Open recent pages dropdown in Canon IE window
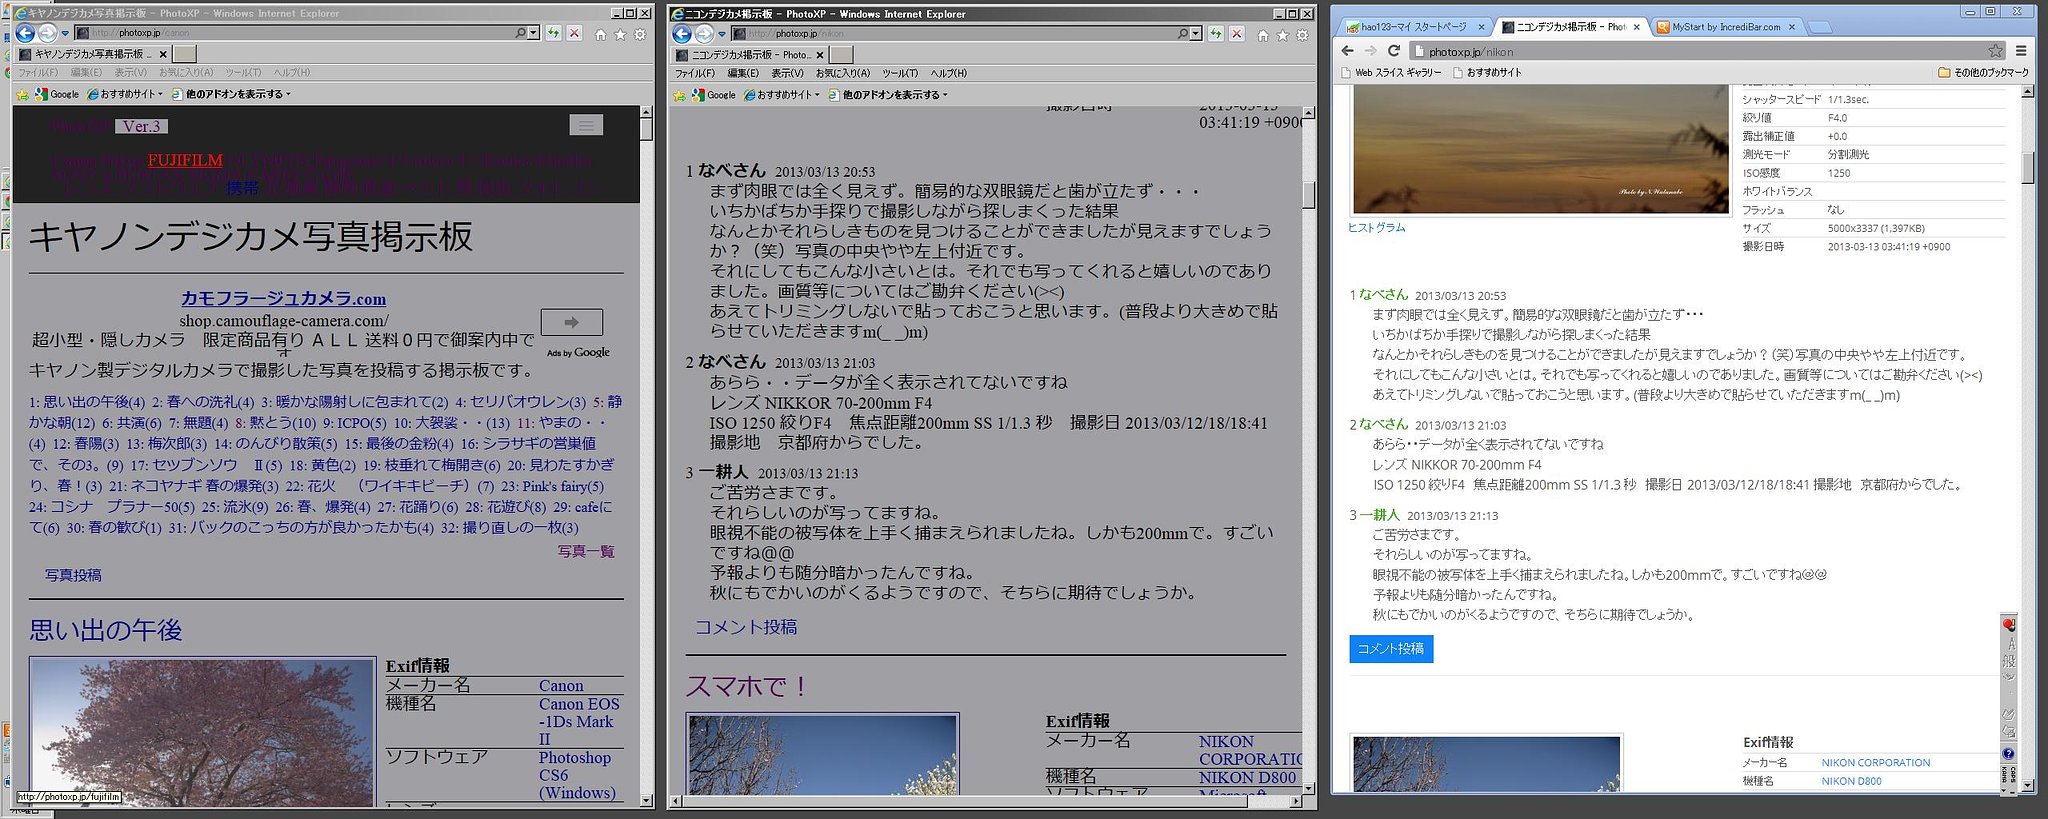 tap(65, 34)
